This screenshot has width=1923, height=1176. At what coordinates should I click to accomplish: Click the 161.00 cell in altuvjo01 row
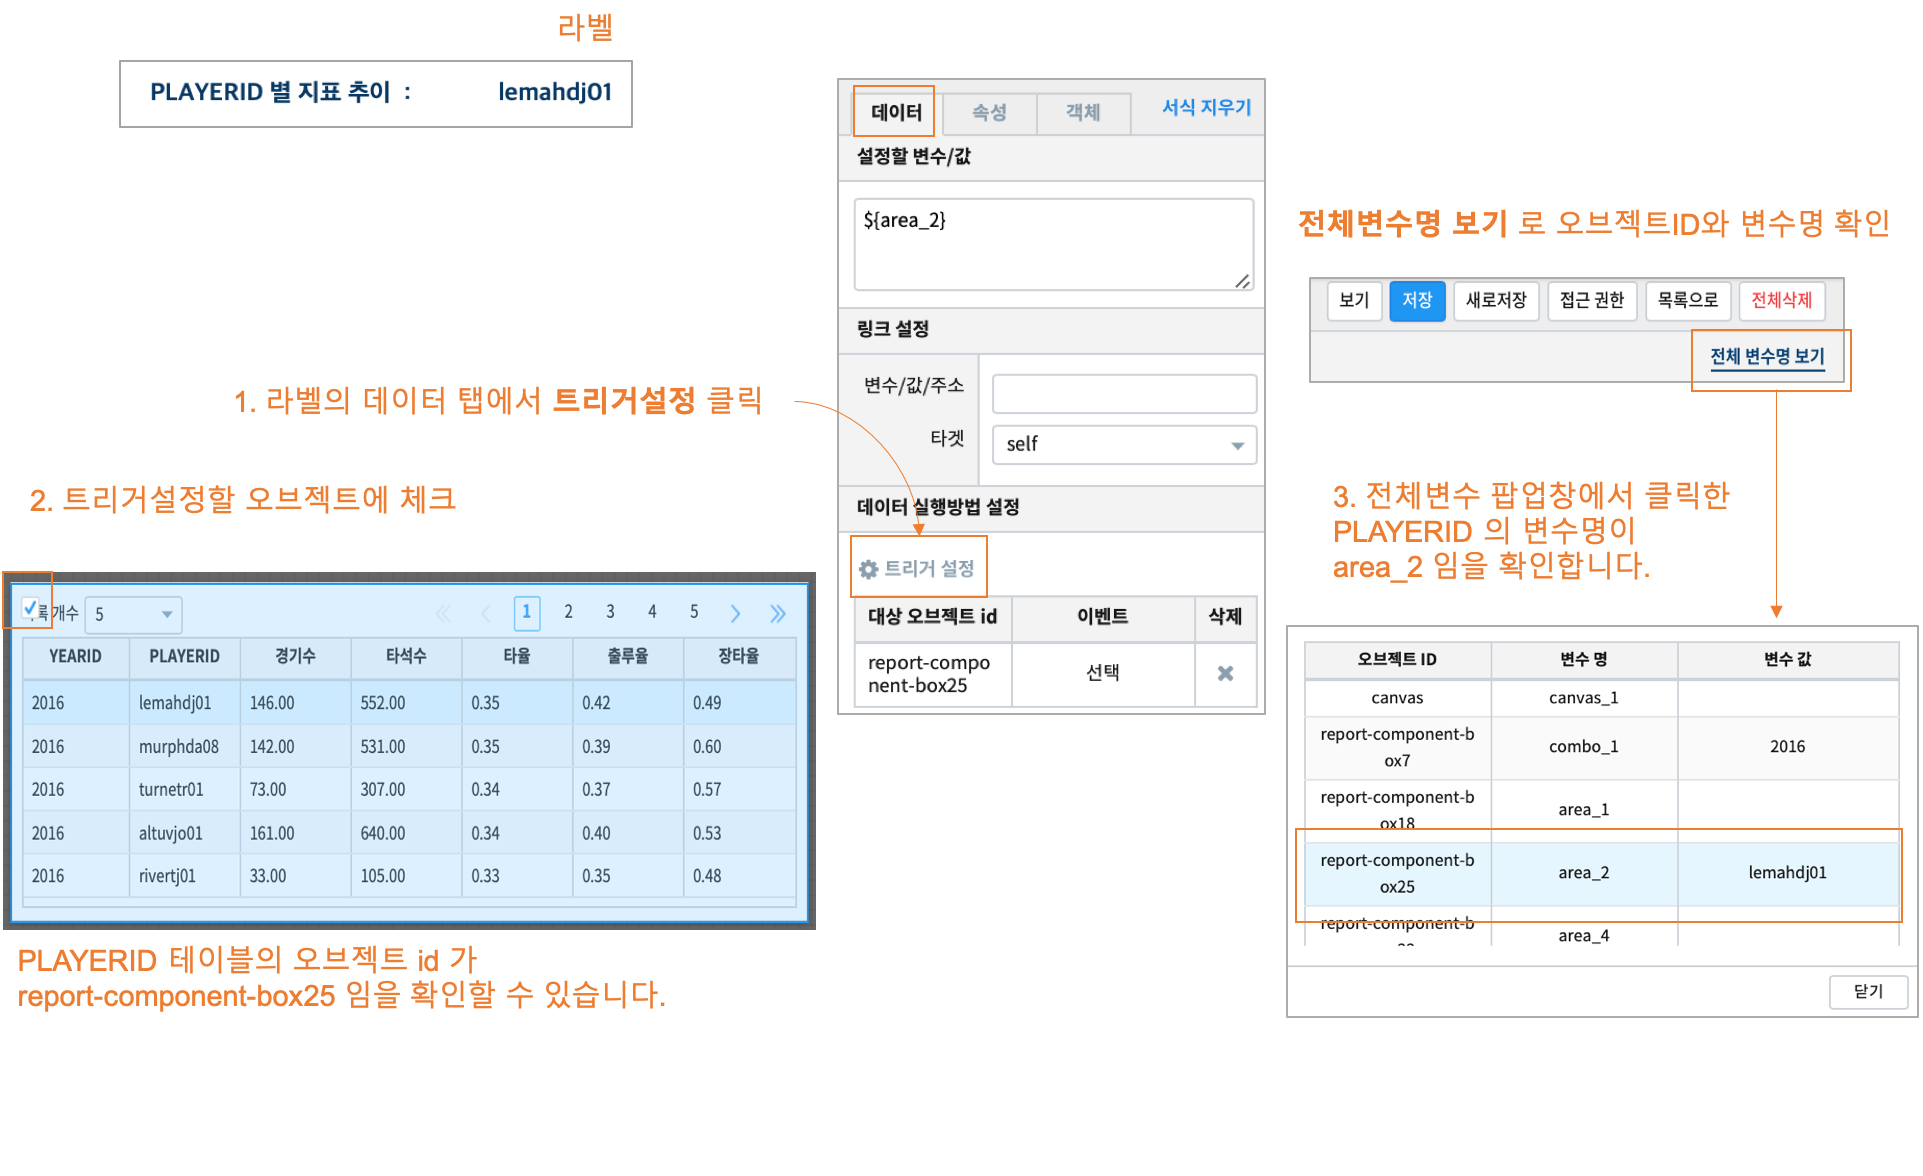pos(295,834)
